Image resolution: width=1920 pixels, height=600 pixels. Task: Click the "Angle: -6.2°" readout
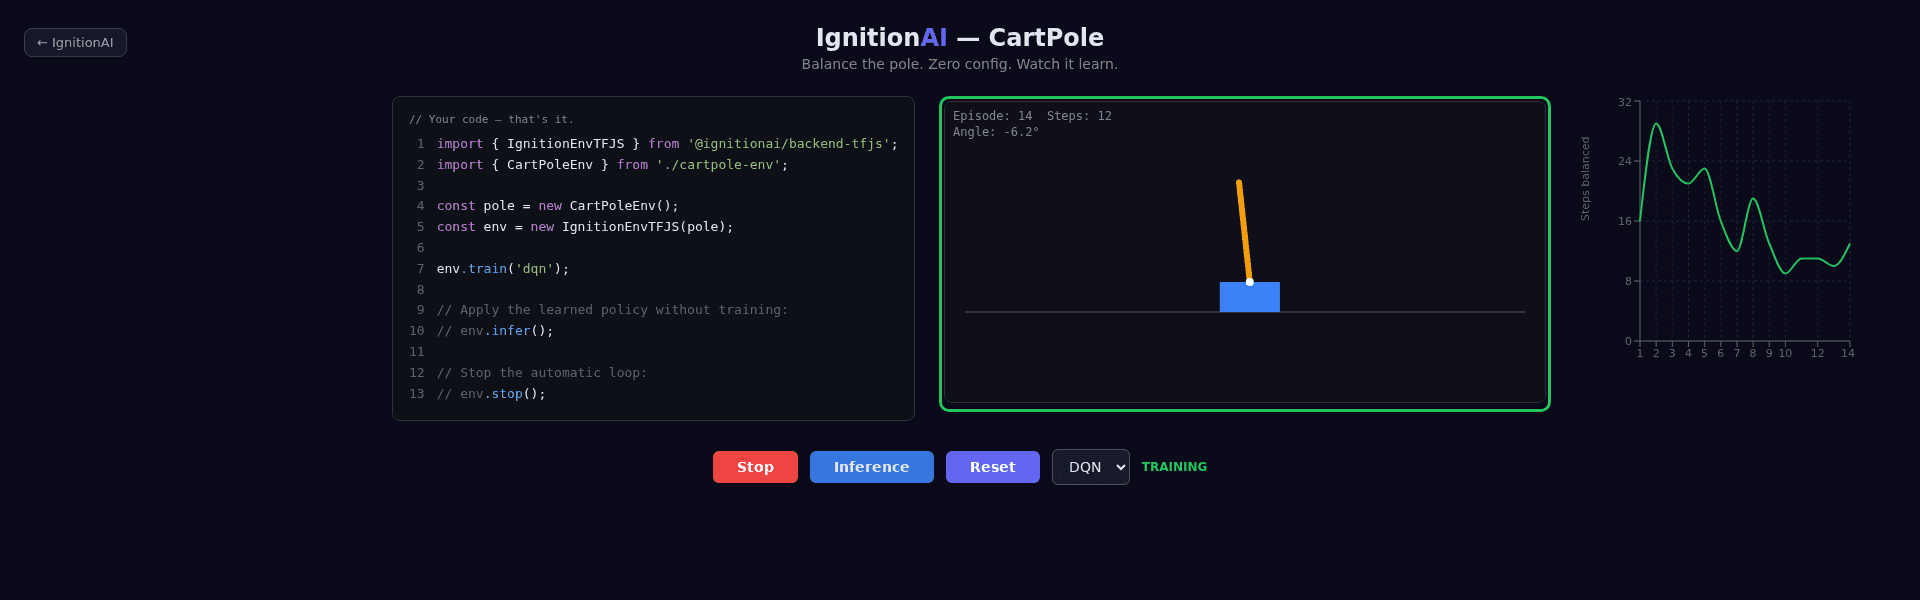(996, 132)
